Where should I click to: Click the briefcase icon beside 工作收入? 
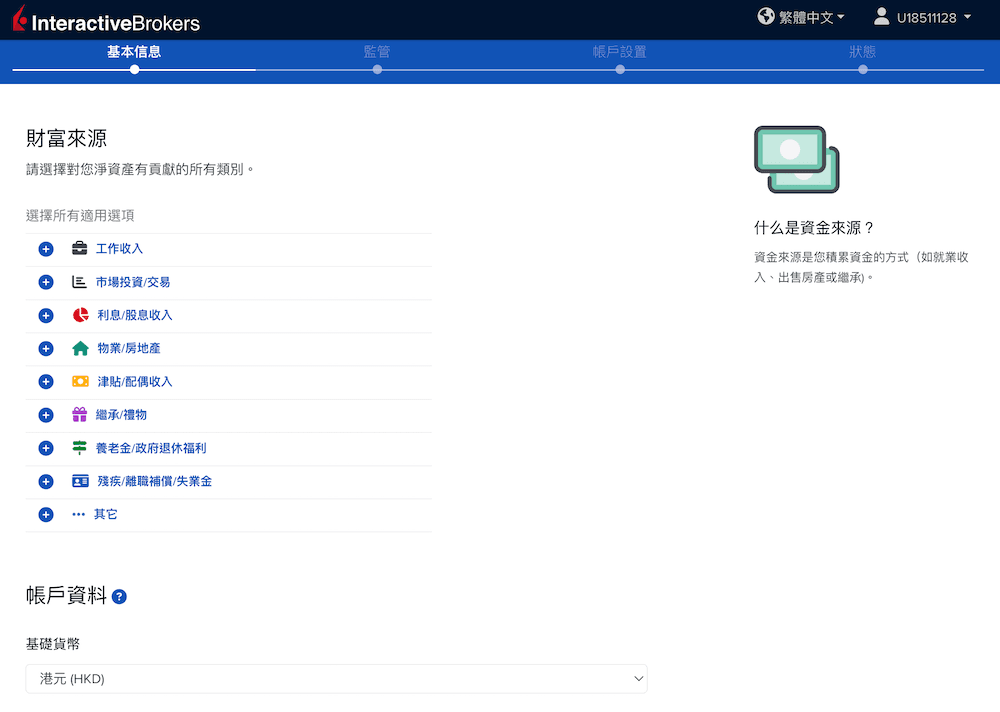[x=78, y=248]
